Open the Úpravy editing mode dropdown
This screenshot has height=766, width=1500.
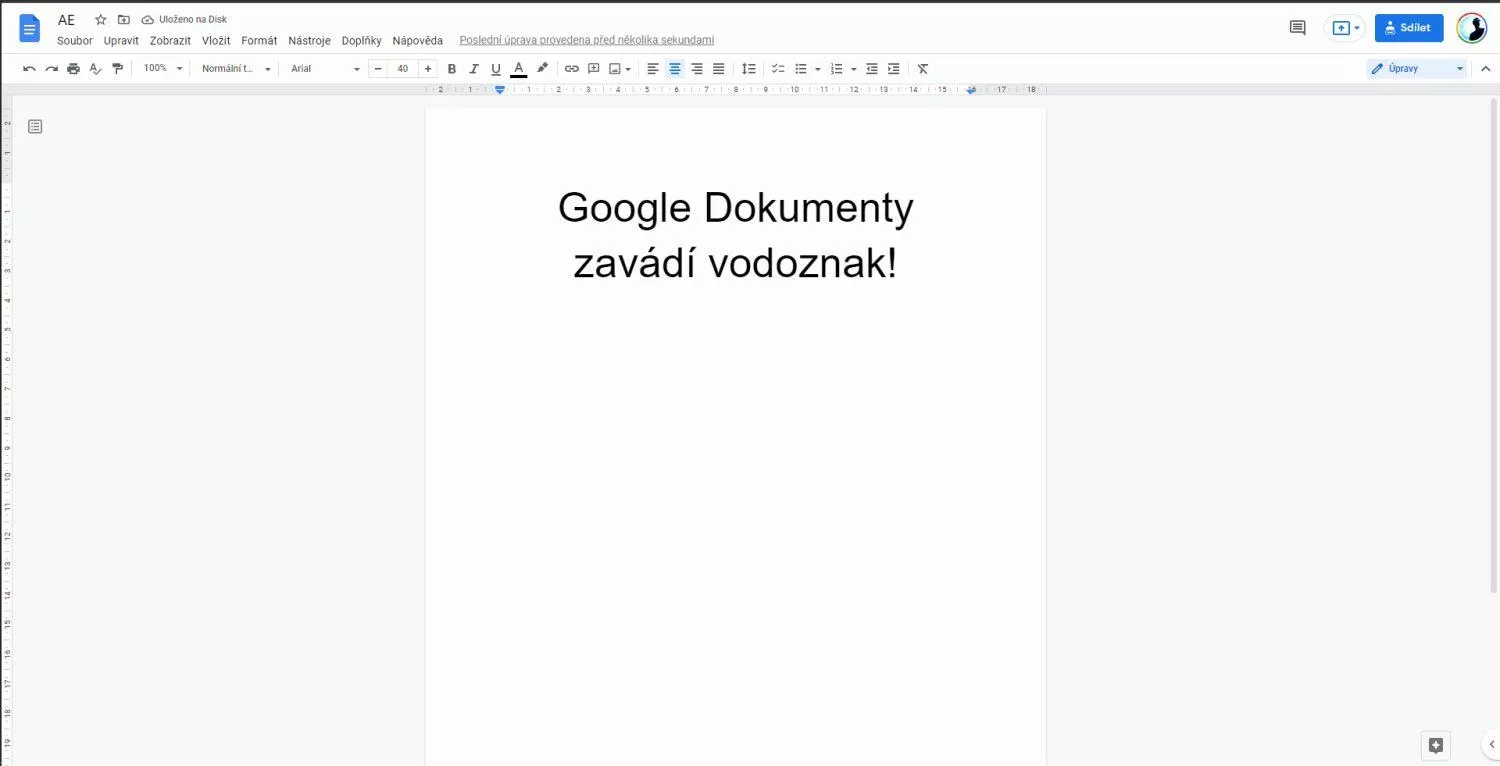click(x=1417, y=69)
